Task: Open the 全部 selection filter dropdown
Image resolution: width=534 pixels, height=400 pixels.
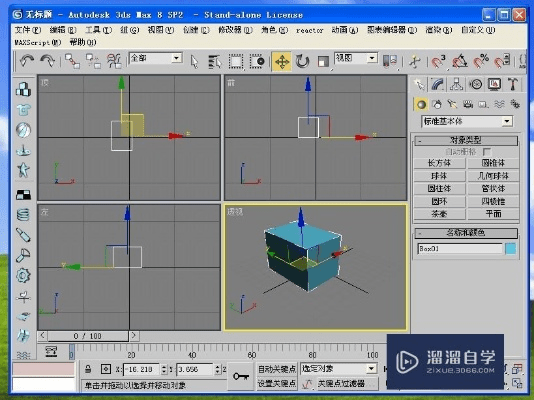Action: pos(176,58)
